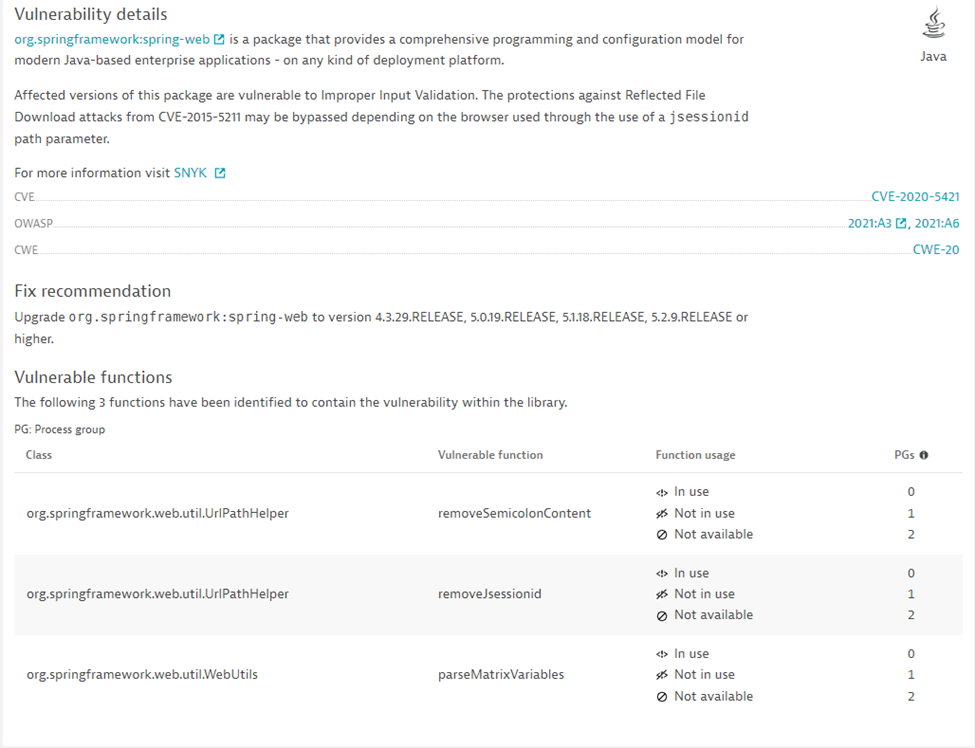The width and height of the screenshot is (975, 748).
Task: Click the Not in use icon for parseMatrixVariables
Action: pos(660,674)
